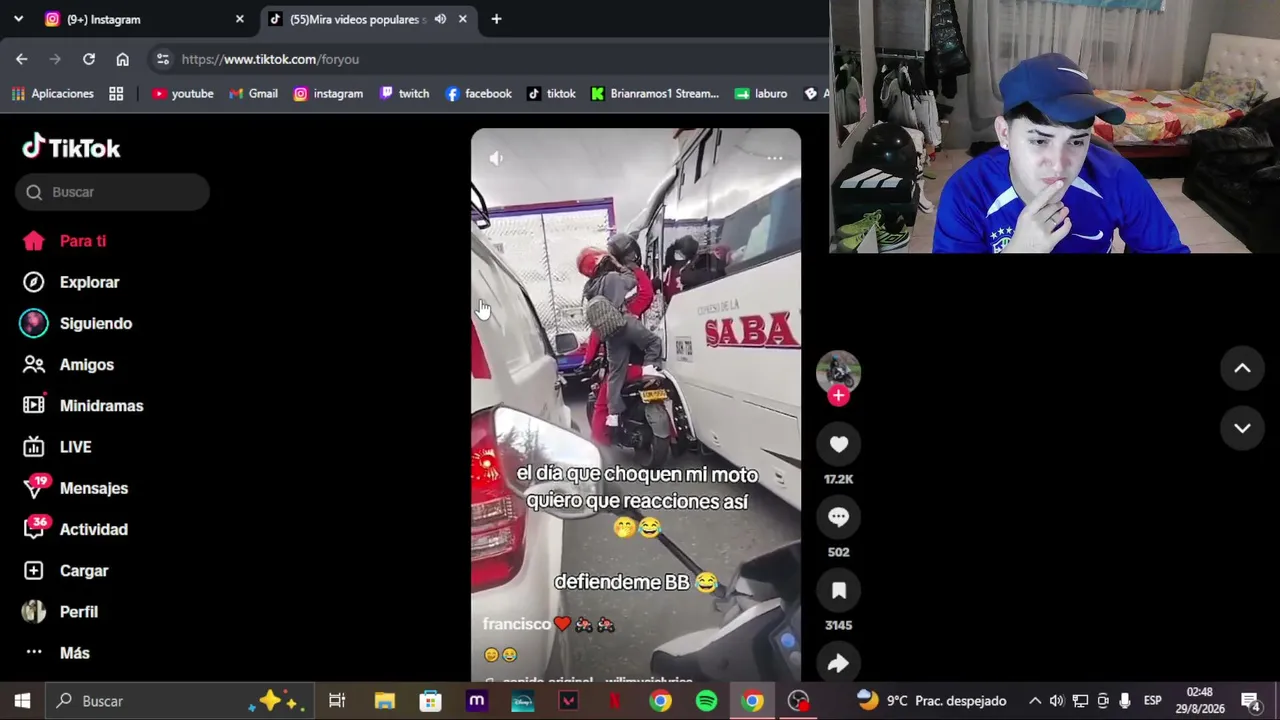Open Perfil page

tap(60, 612)
